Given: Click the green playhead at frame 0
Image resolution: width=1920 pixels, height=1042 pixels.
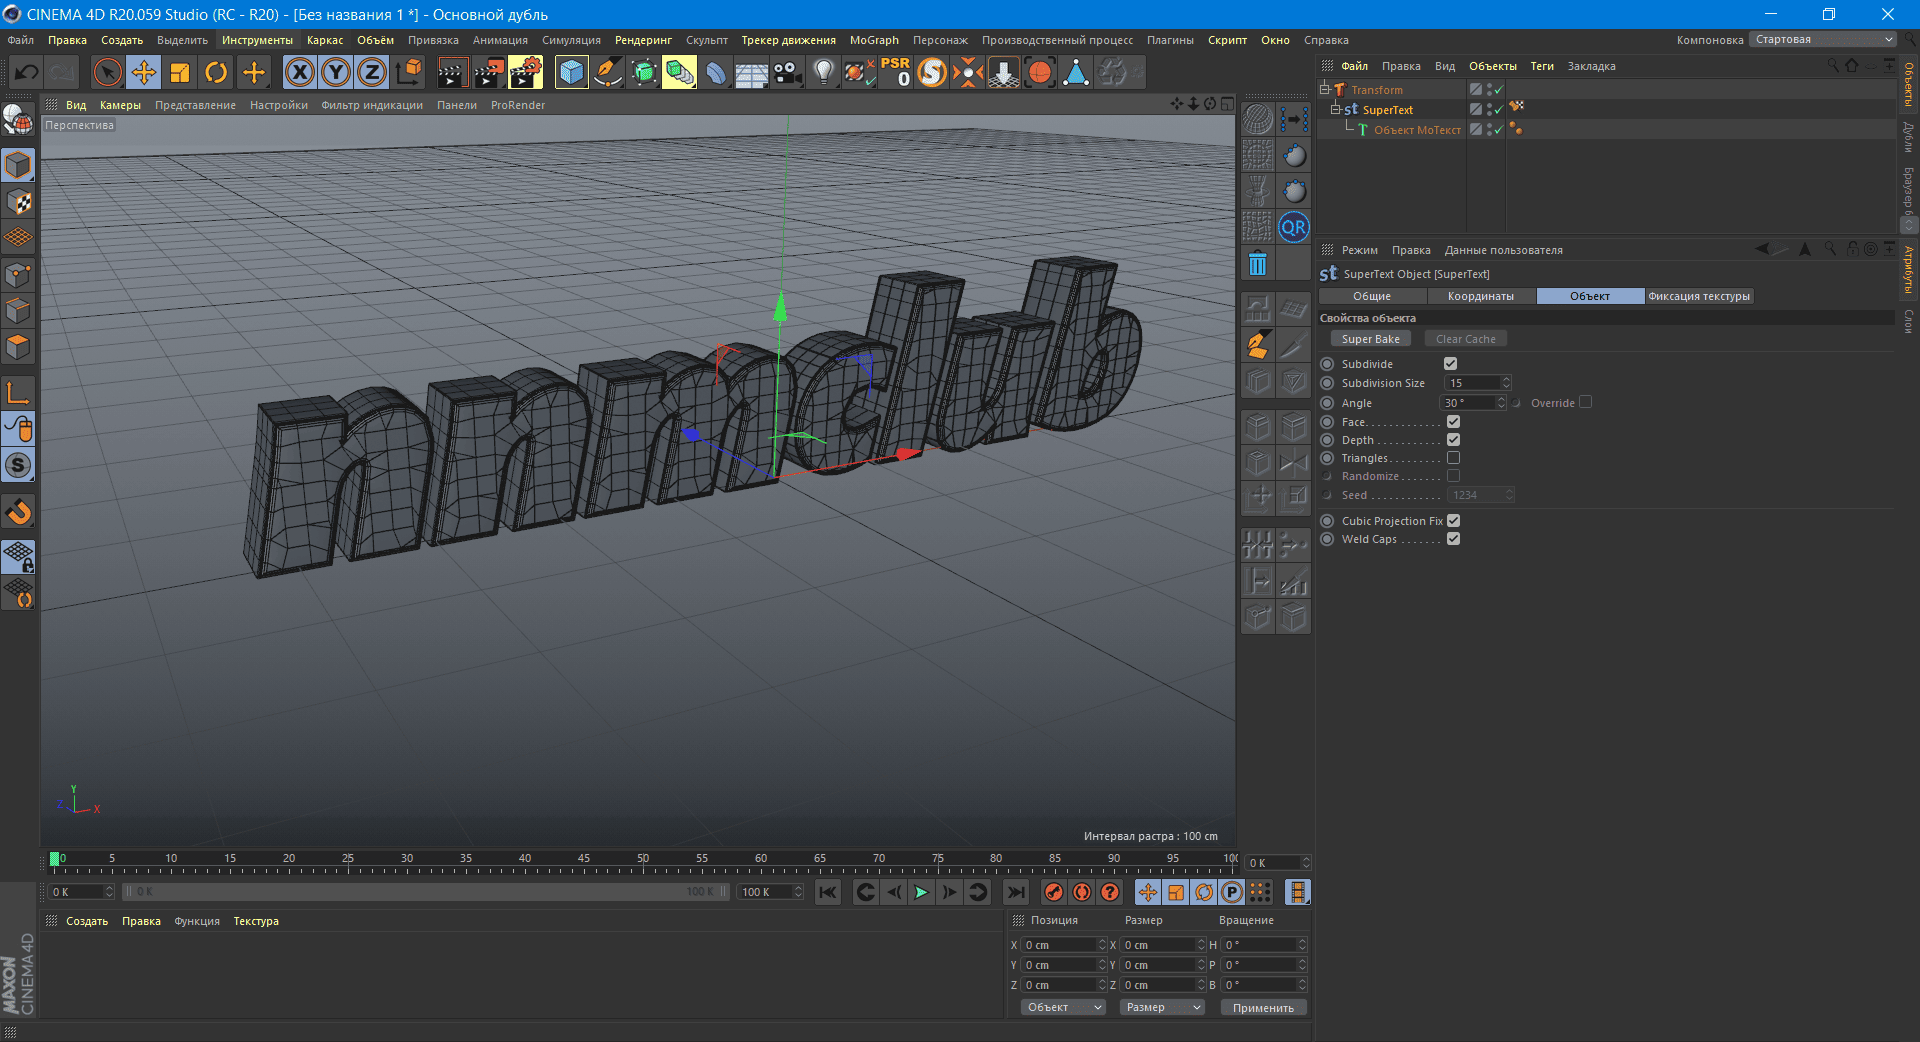Looking at the screenshot, I should 54,859.
